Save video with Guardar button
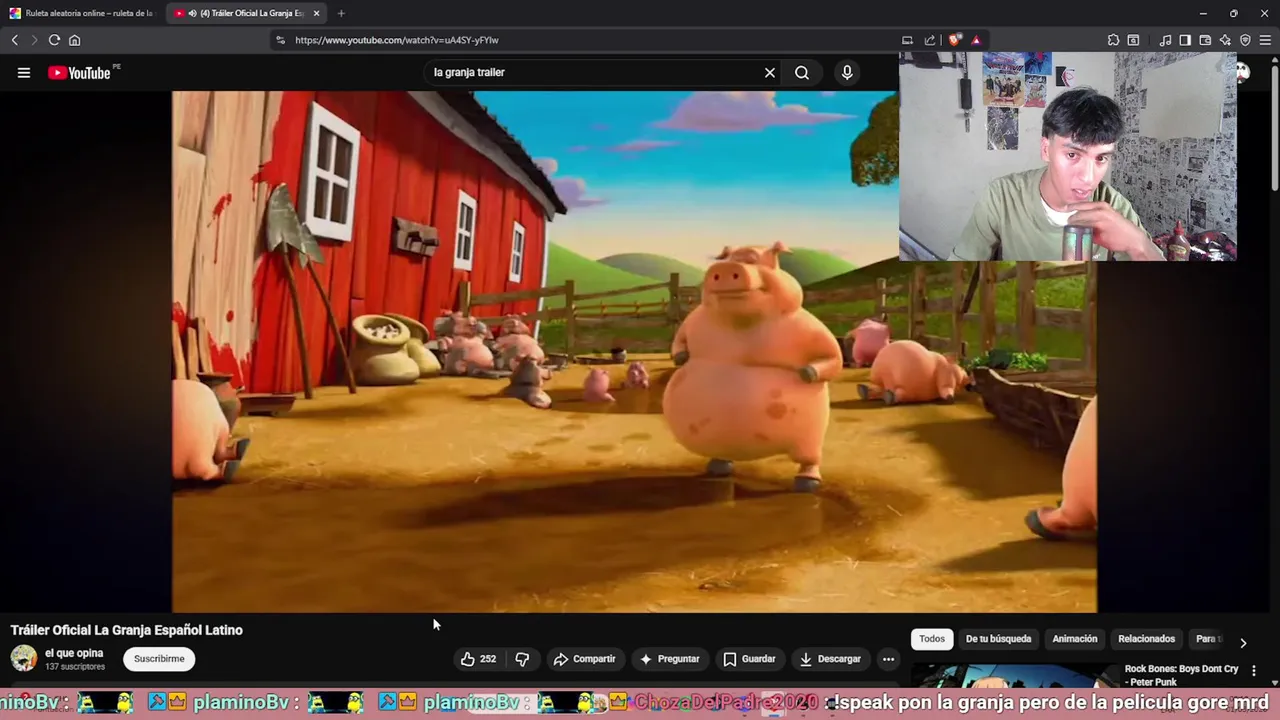 tap(750, 659)
